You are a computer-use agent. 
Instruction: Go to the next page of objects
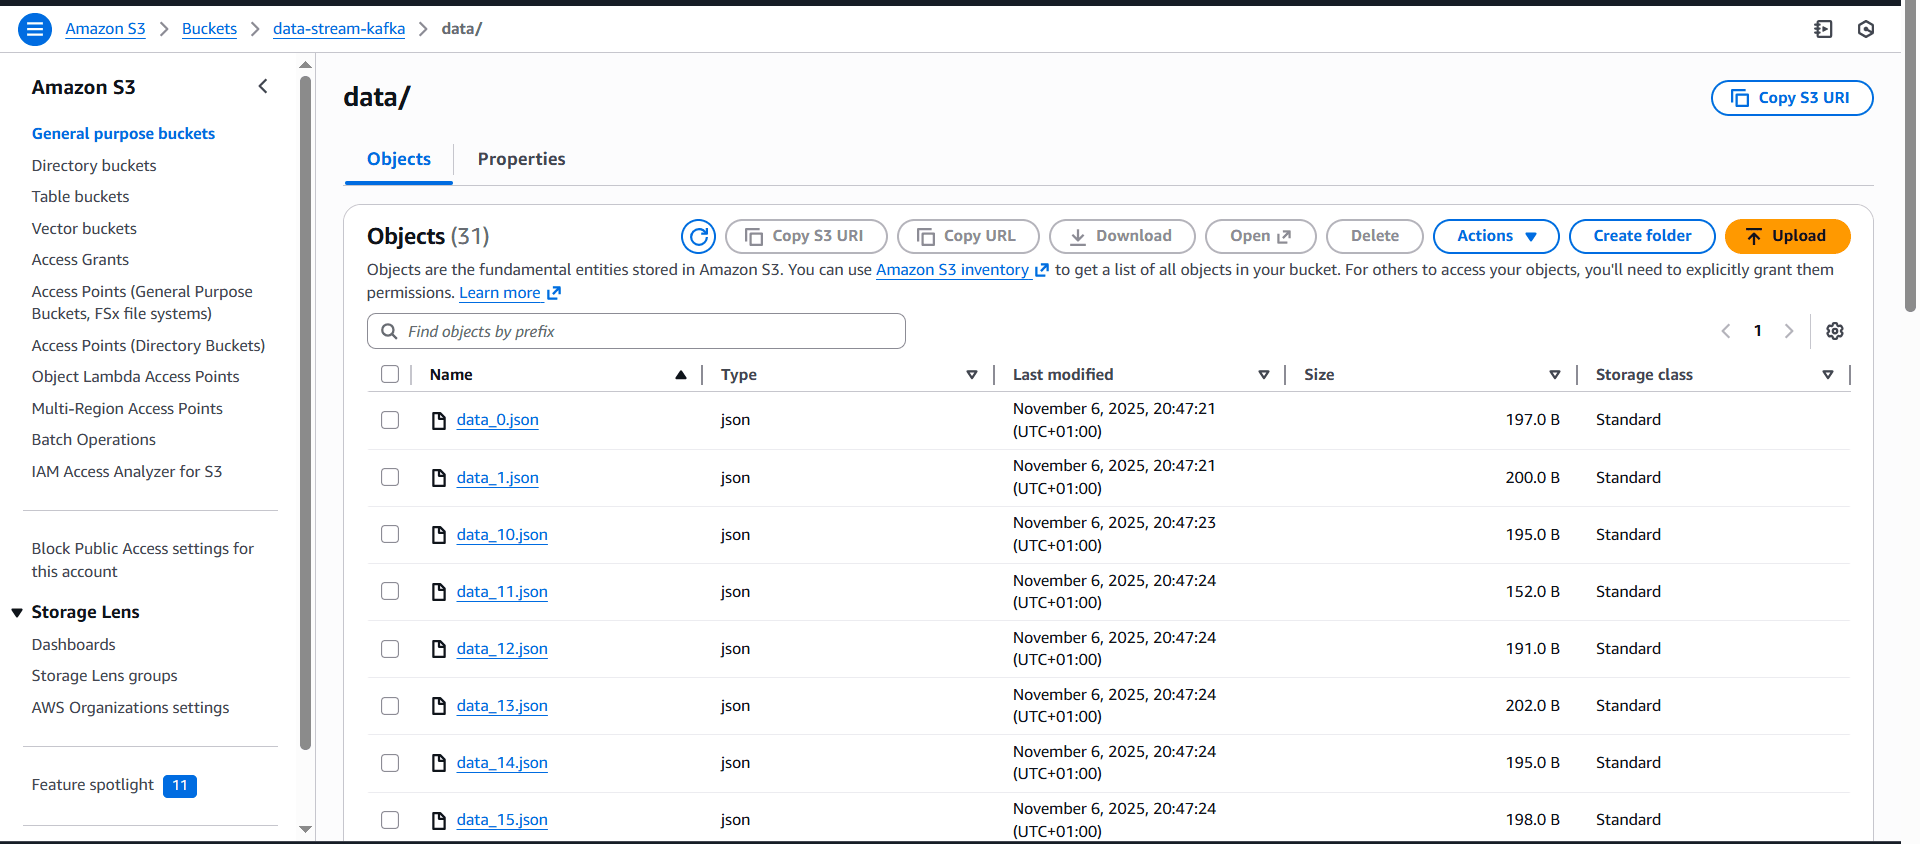pyautogui.click(x=1789, y=331)
